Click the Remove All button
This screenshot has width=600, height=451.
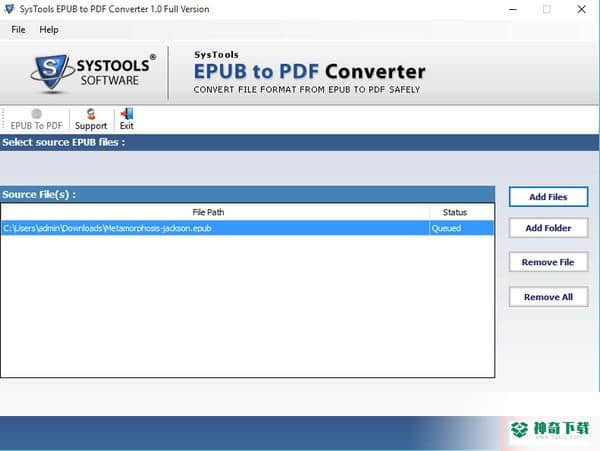coord(548,297)
